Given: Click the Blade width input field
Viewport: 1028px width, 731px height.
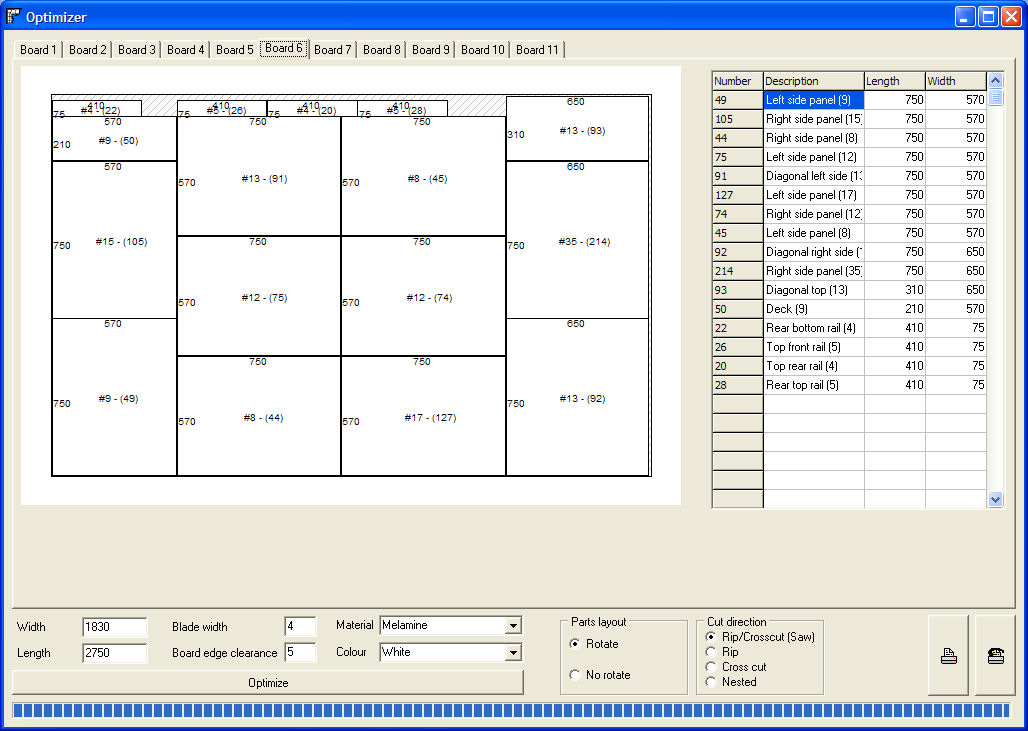Looking at the screenshot, I should (x=300, y=626).
